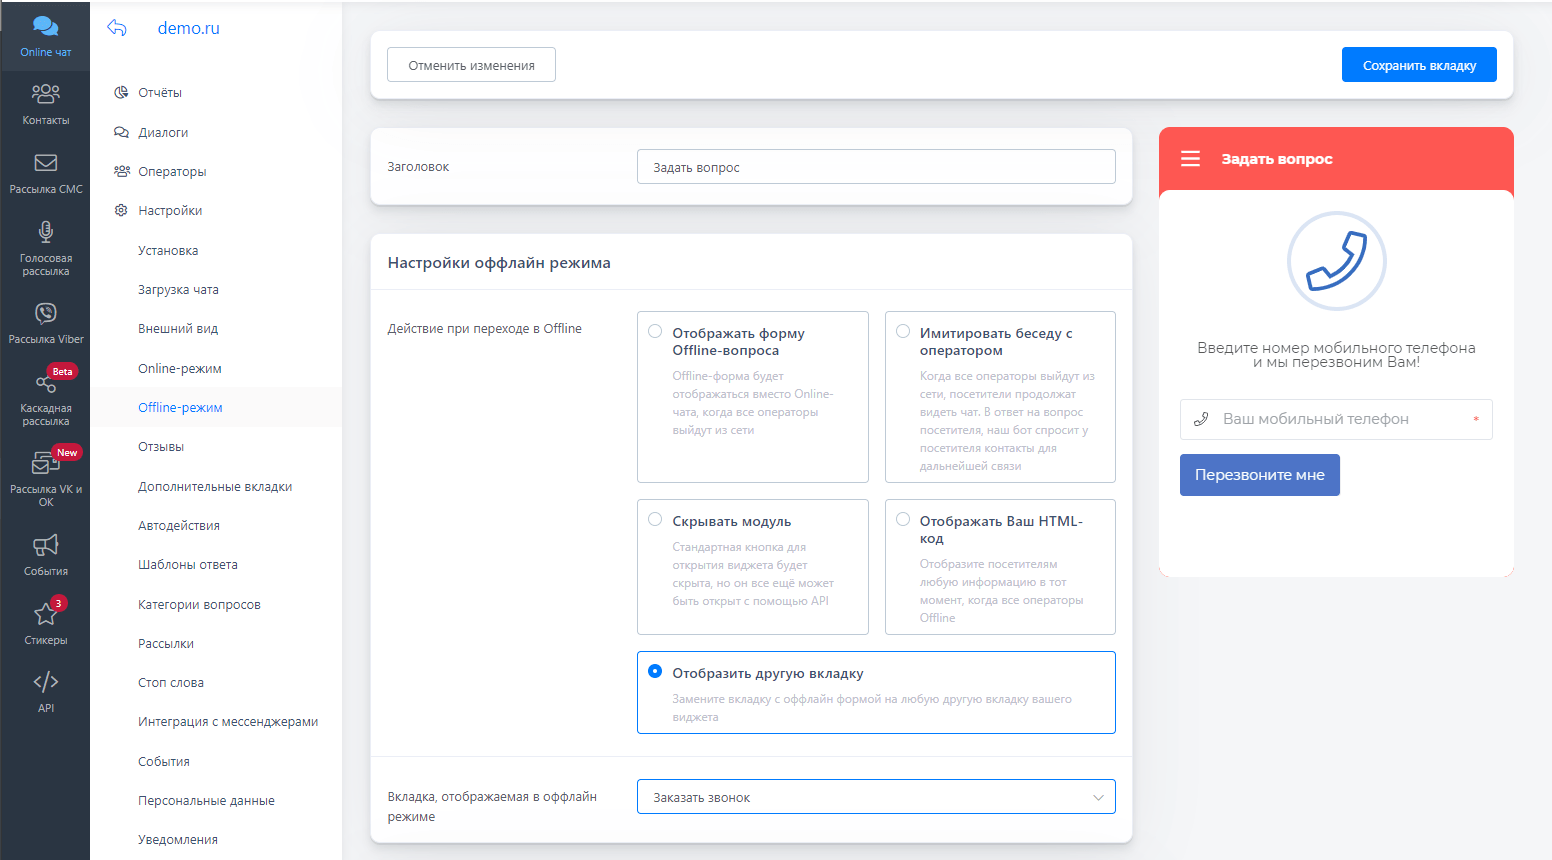Open the Viber mailing icon
Viewport: 1552px width, 860px height.
coord(45,313)
